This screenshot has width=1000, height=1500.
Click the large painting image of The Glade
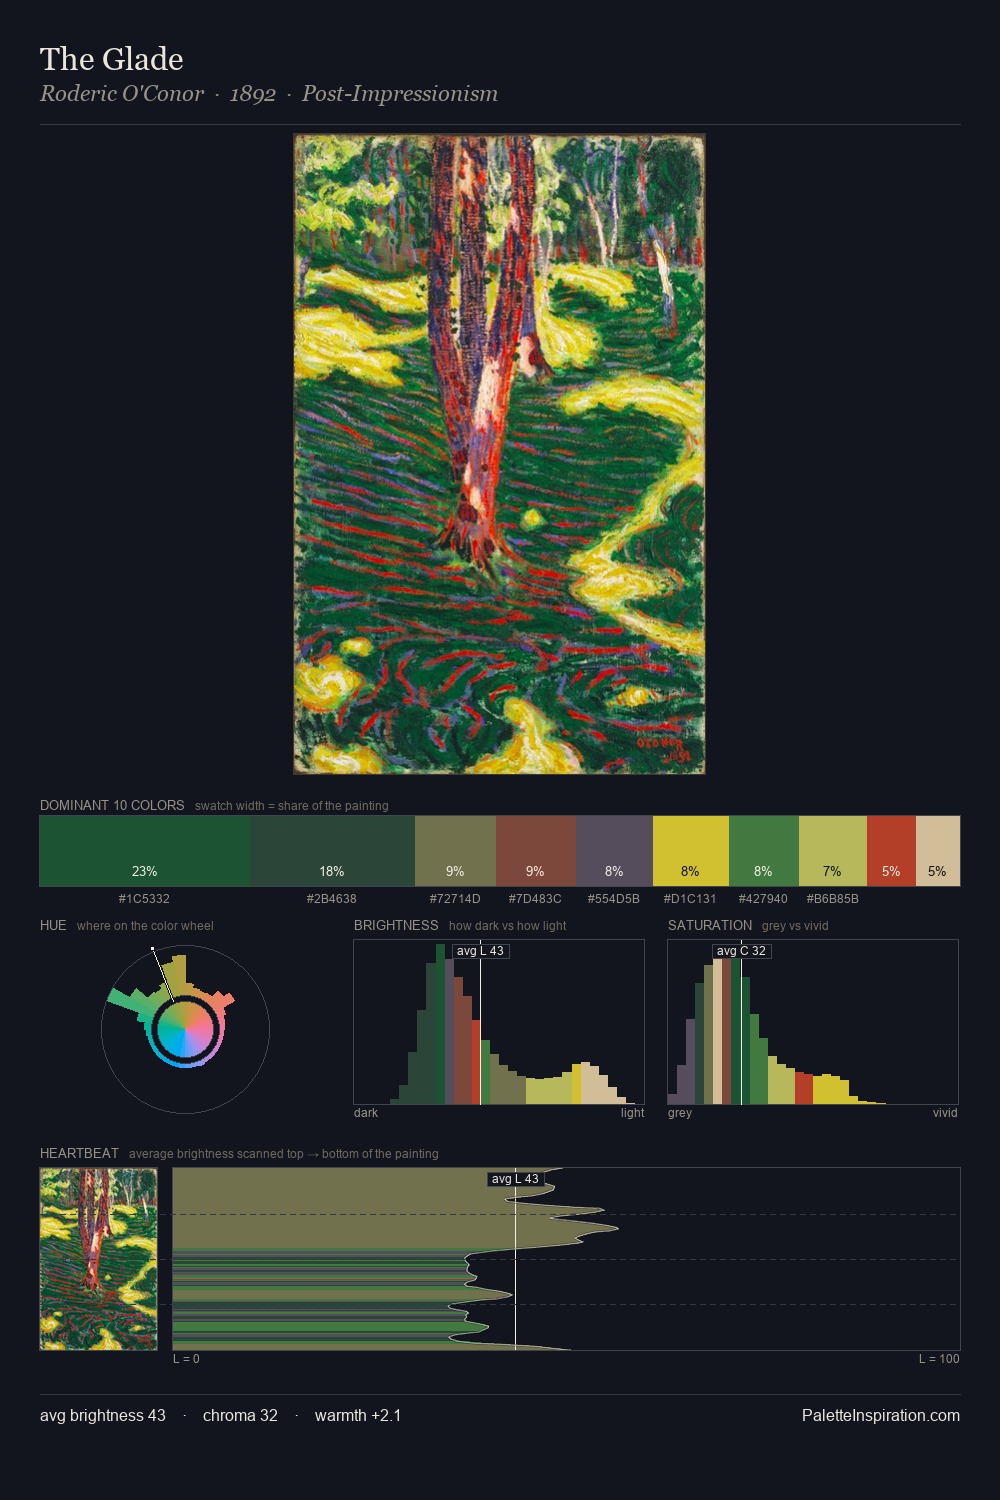499,454
